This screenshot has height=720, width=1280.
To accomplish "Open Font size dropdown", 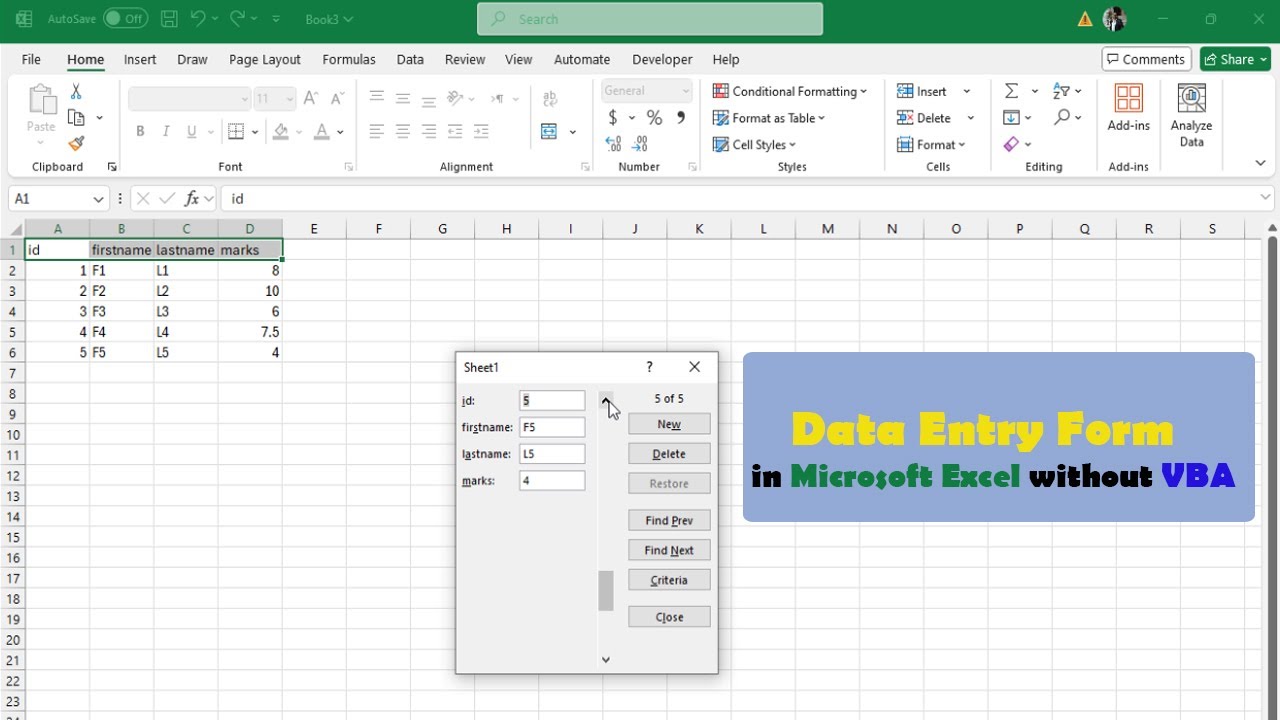I will pyautogui.click(x=289, y=98).
